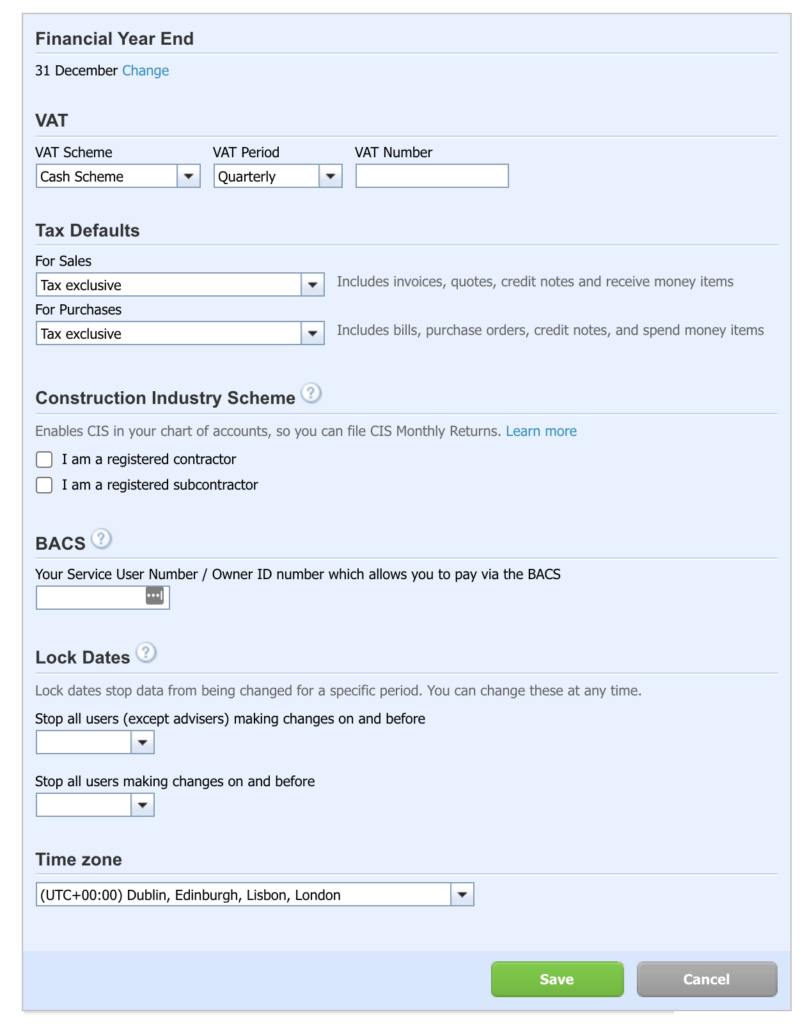Check I am a registered subcontractor

[x=44, y=485]
